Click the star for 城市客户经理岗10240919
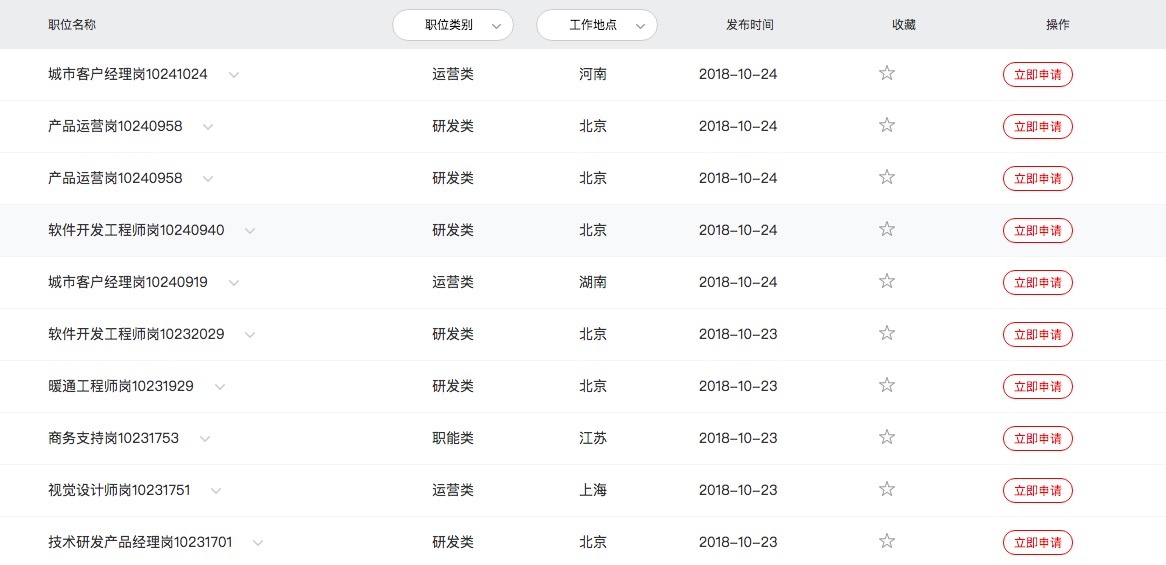The width and height of the screenshot is (1166, 565). click(x=886, y=281)
